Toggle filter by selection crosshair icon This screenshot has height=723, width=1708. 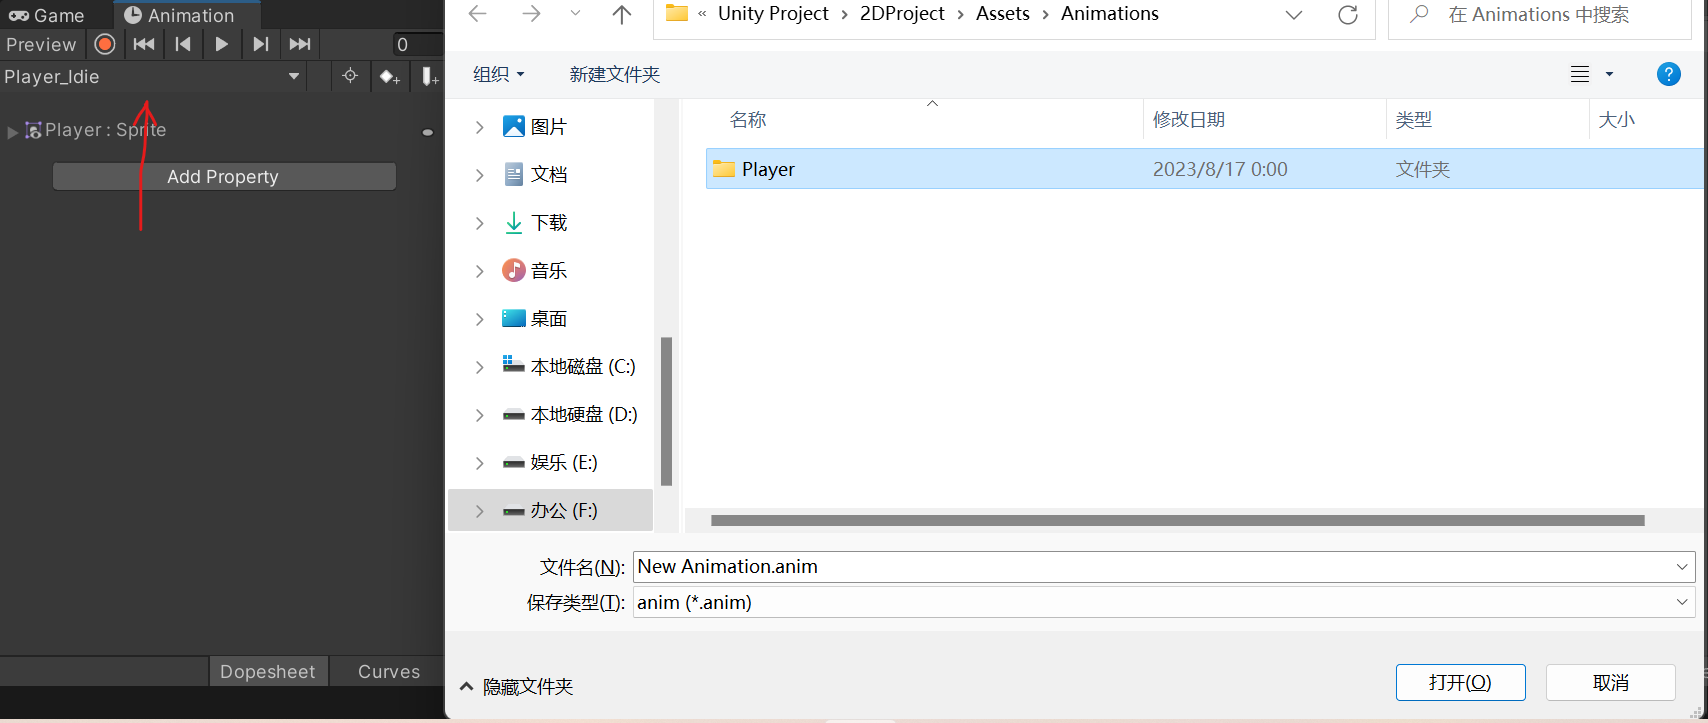click(x=350, y=77)
